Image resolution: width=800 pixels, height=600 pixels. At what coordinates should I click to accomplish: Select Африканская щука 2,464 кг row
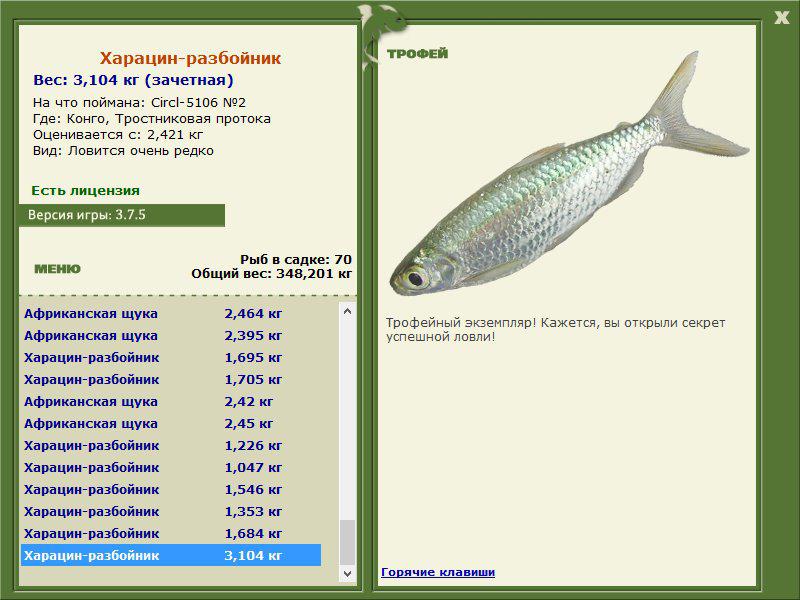pyautogui.click(x=171, y=314)
